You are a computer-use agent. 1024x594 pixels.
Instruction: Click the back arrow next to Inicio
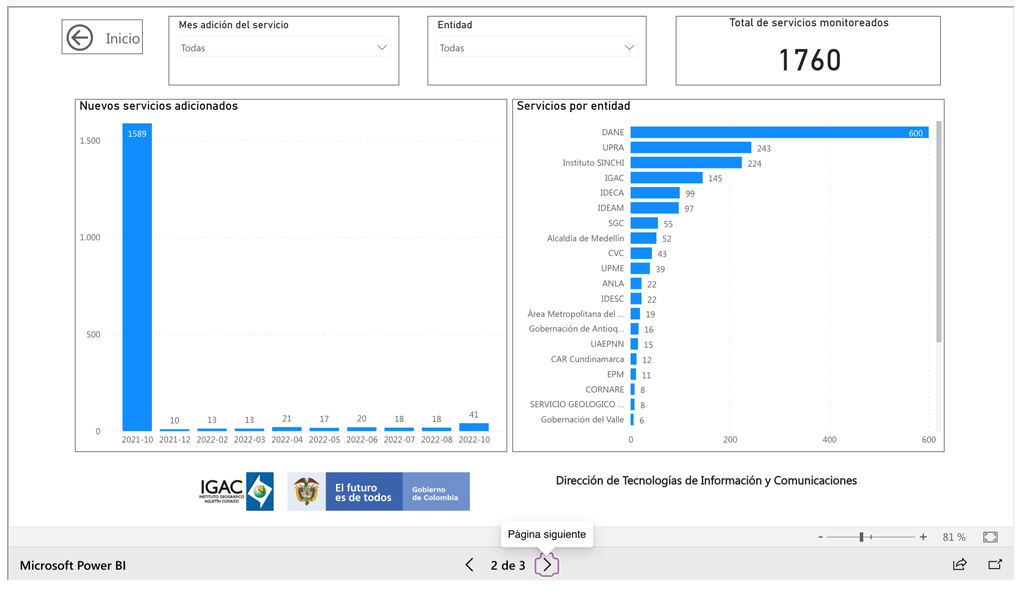(x=78, y=36)
